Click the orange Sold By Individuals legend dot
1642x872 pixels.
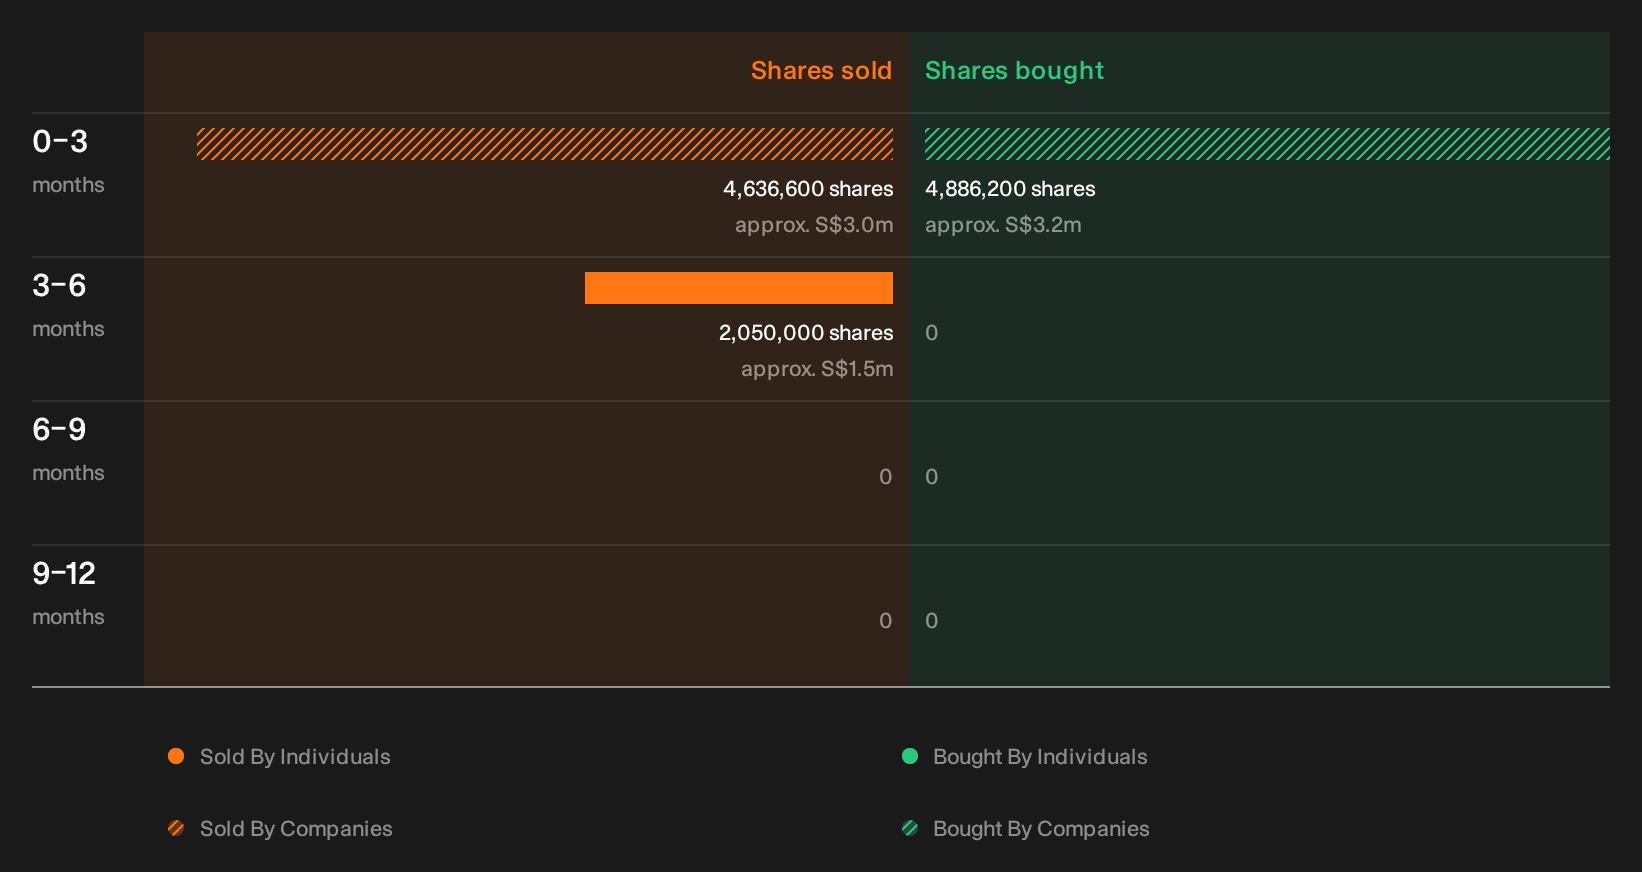pyautogui.click(x=176, y=756)
